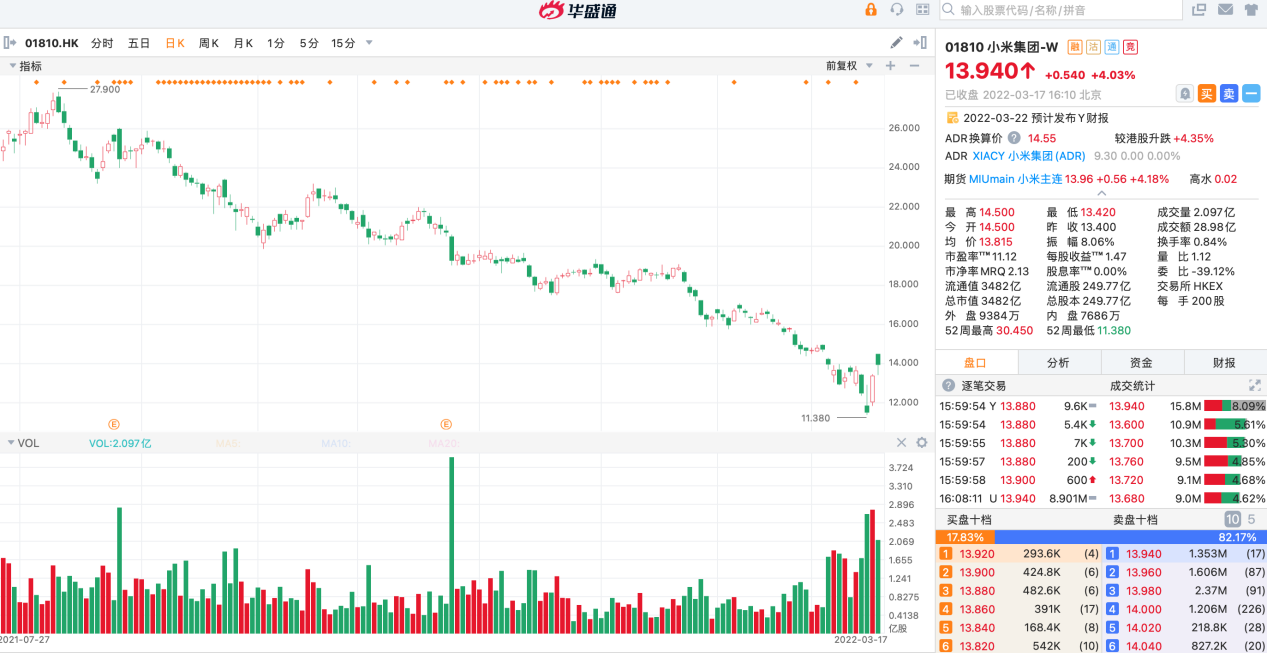Screen dimensions: 1267x653
Task: Click the blue 卖 sell button
Action: point(1229,93)
